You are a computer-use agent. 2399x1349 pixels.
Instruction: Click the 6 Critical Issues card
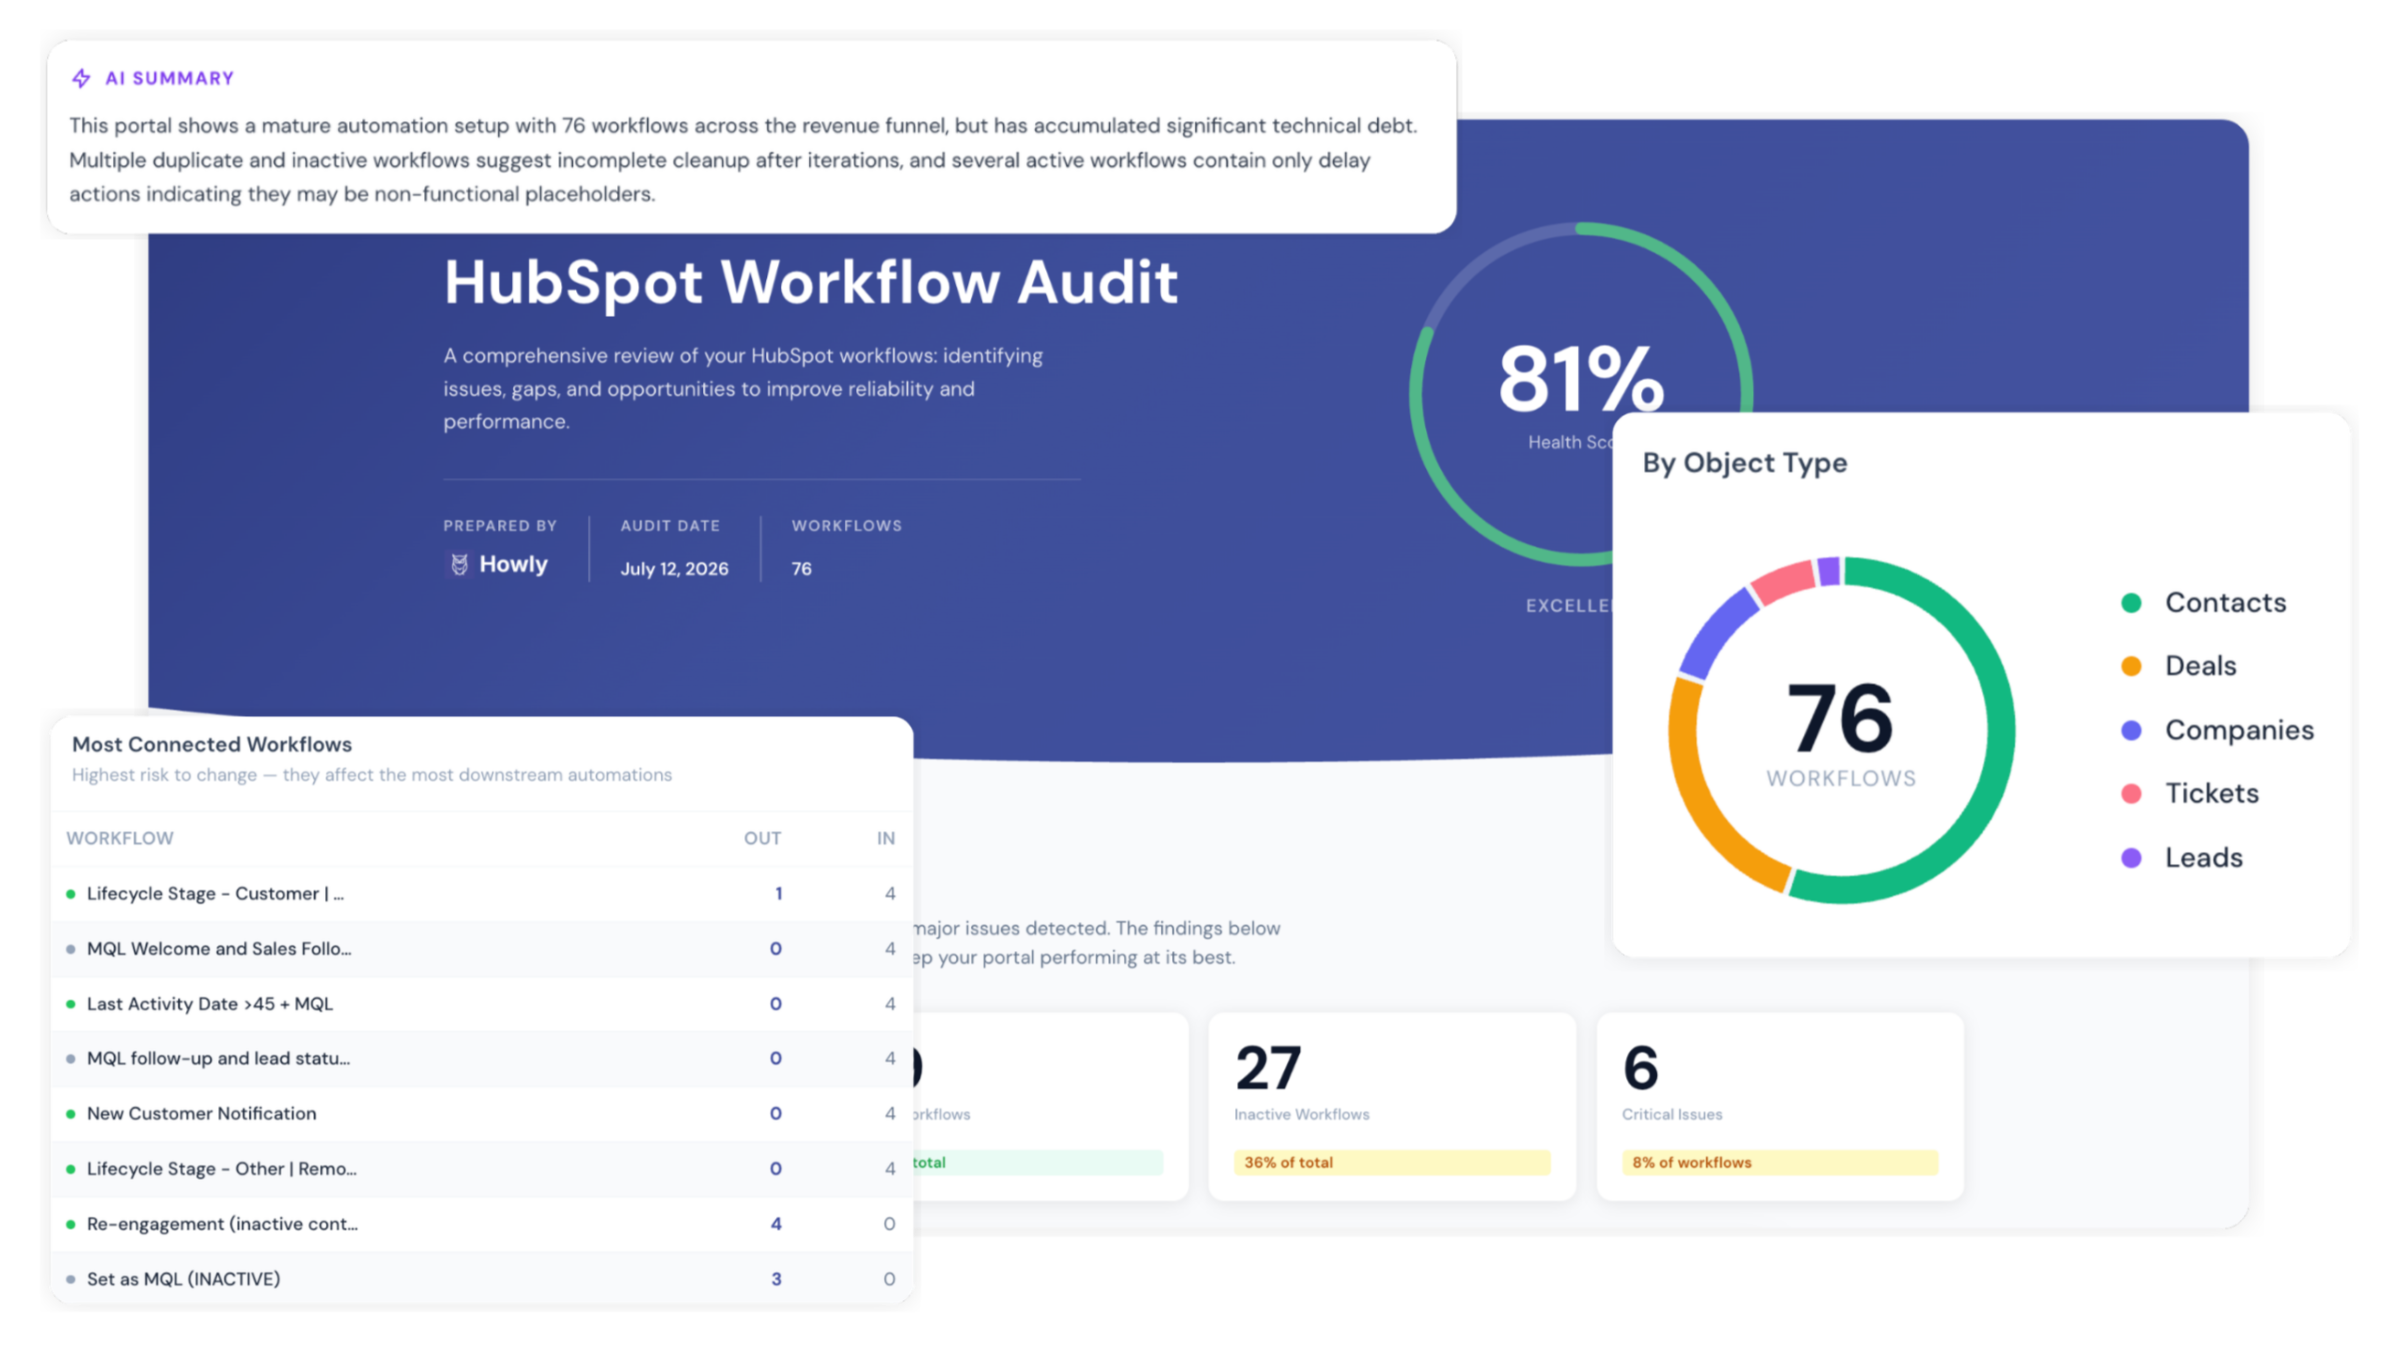(x=1780, y=1106)
